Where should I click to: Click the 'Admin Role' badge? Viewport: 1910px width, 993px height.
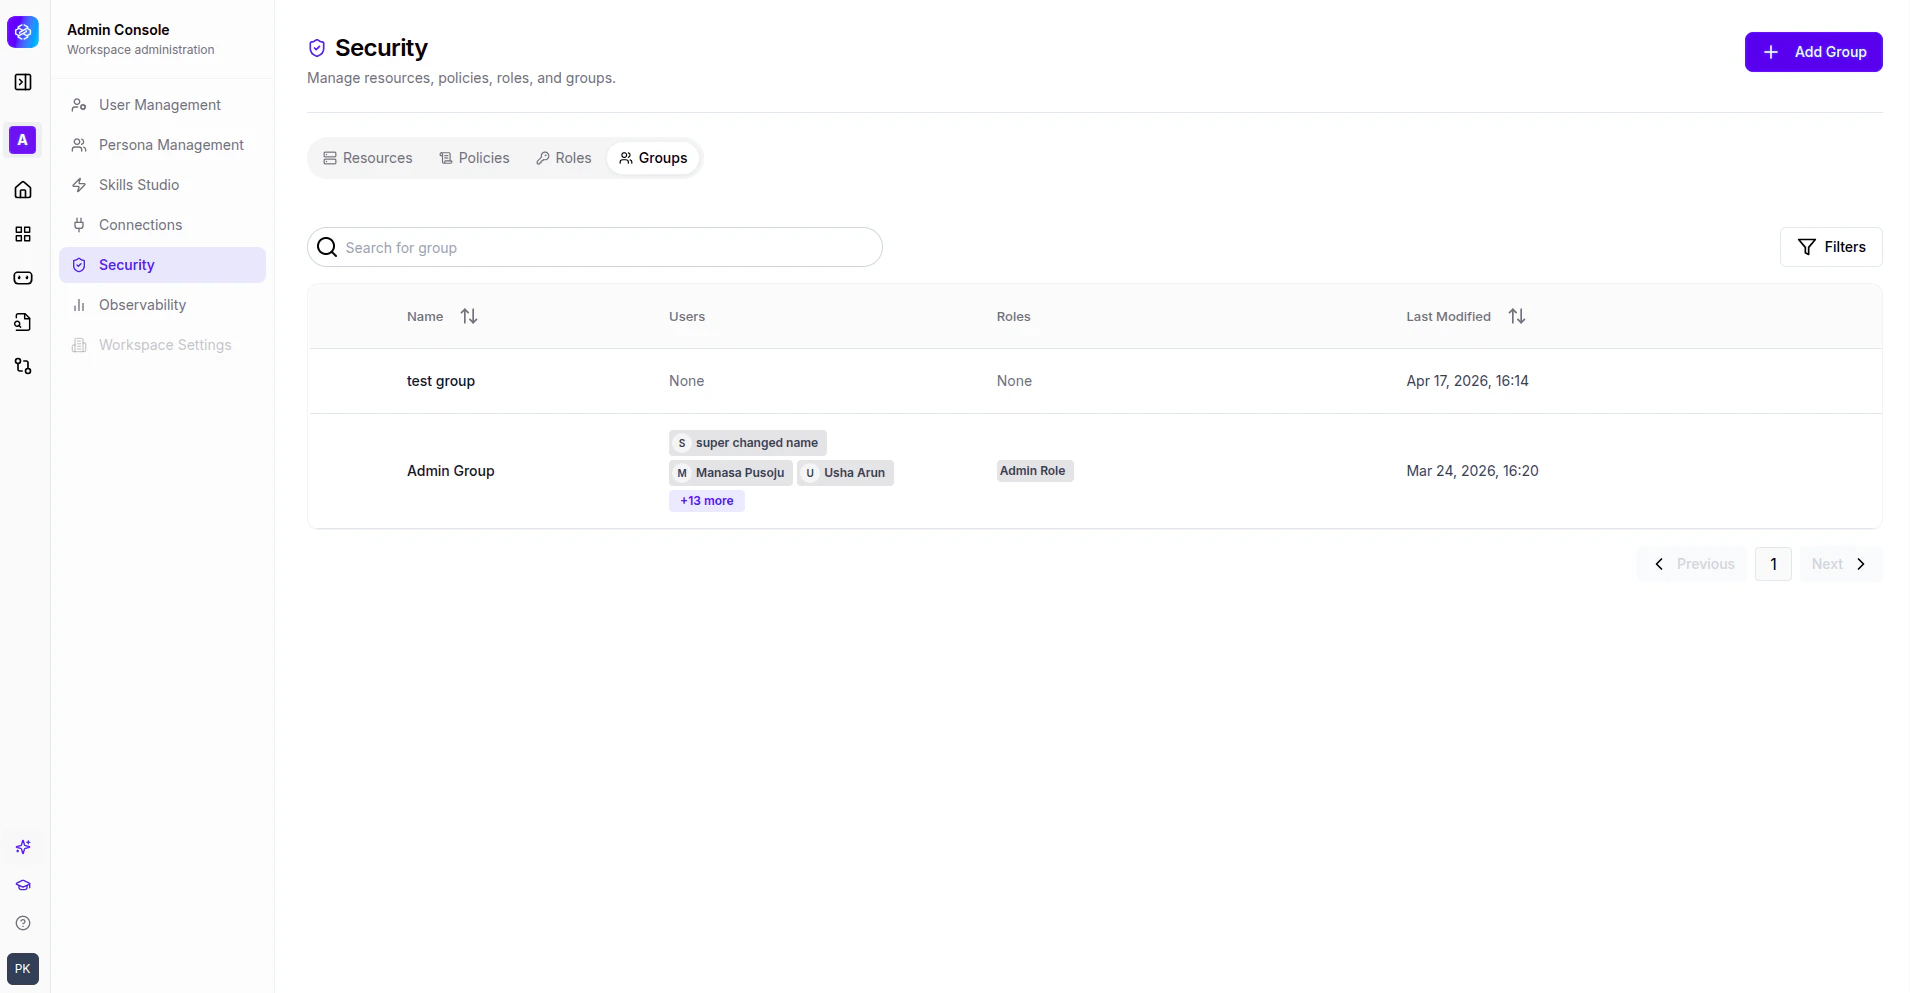(1034, 471)
